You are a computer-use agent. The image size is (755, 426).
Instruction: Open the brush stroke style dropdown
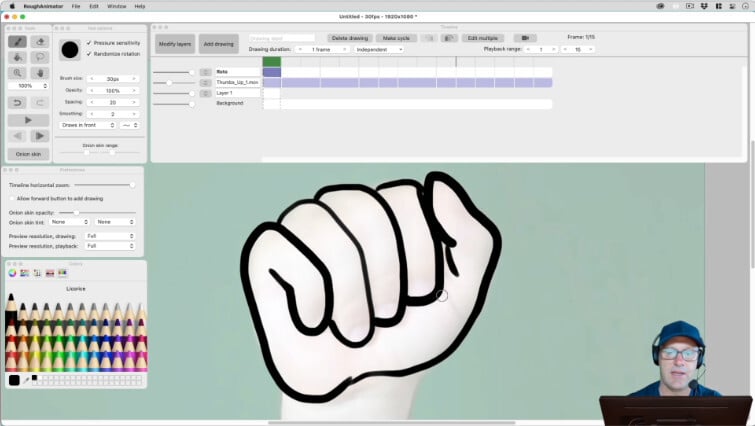(130, 125)
